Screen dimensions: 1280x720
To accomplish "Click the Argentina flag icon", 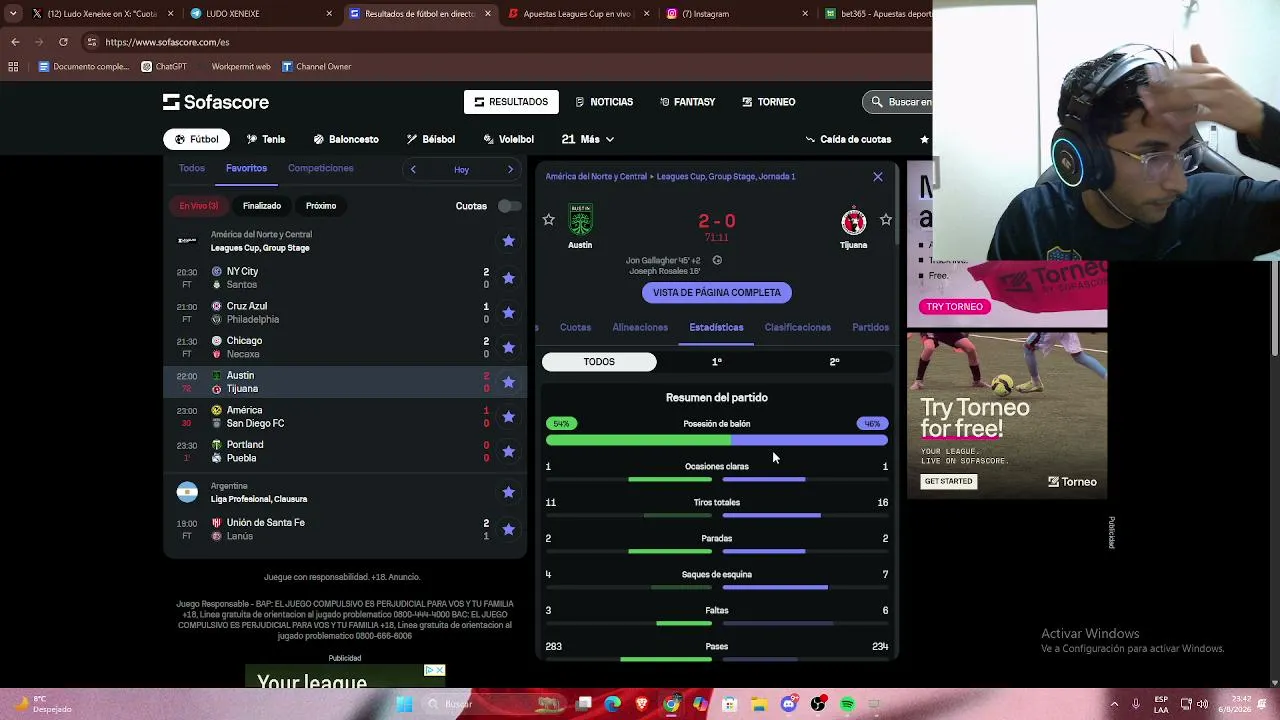I will (187, 492).
